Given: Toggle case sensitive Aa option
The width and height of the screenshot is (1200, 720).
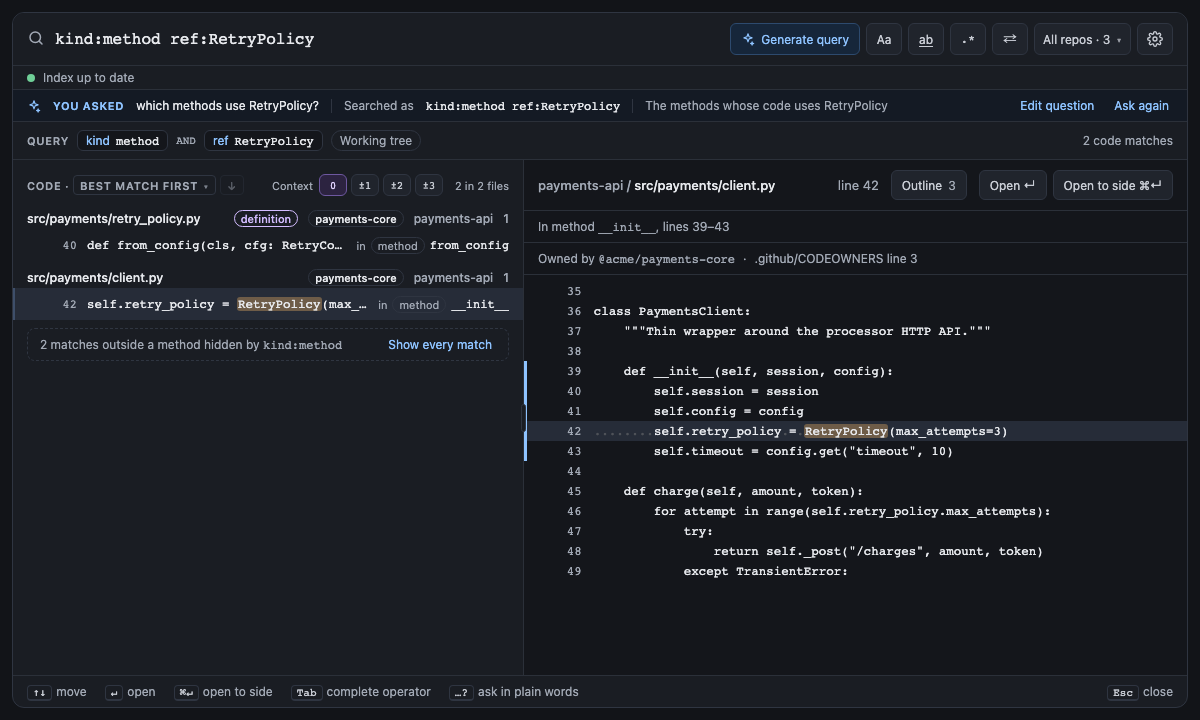Looking at the screenshot, I should coord(884,39).
